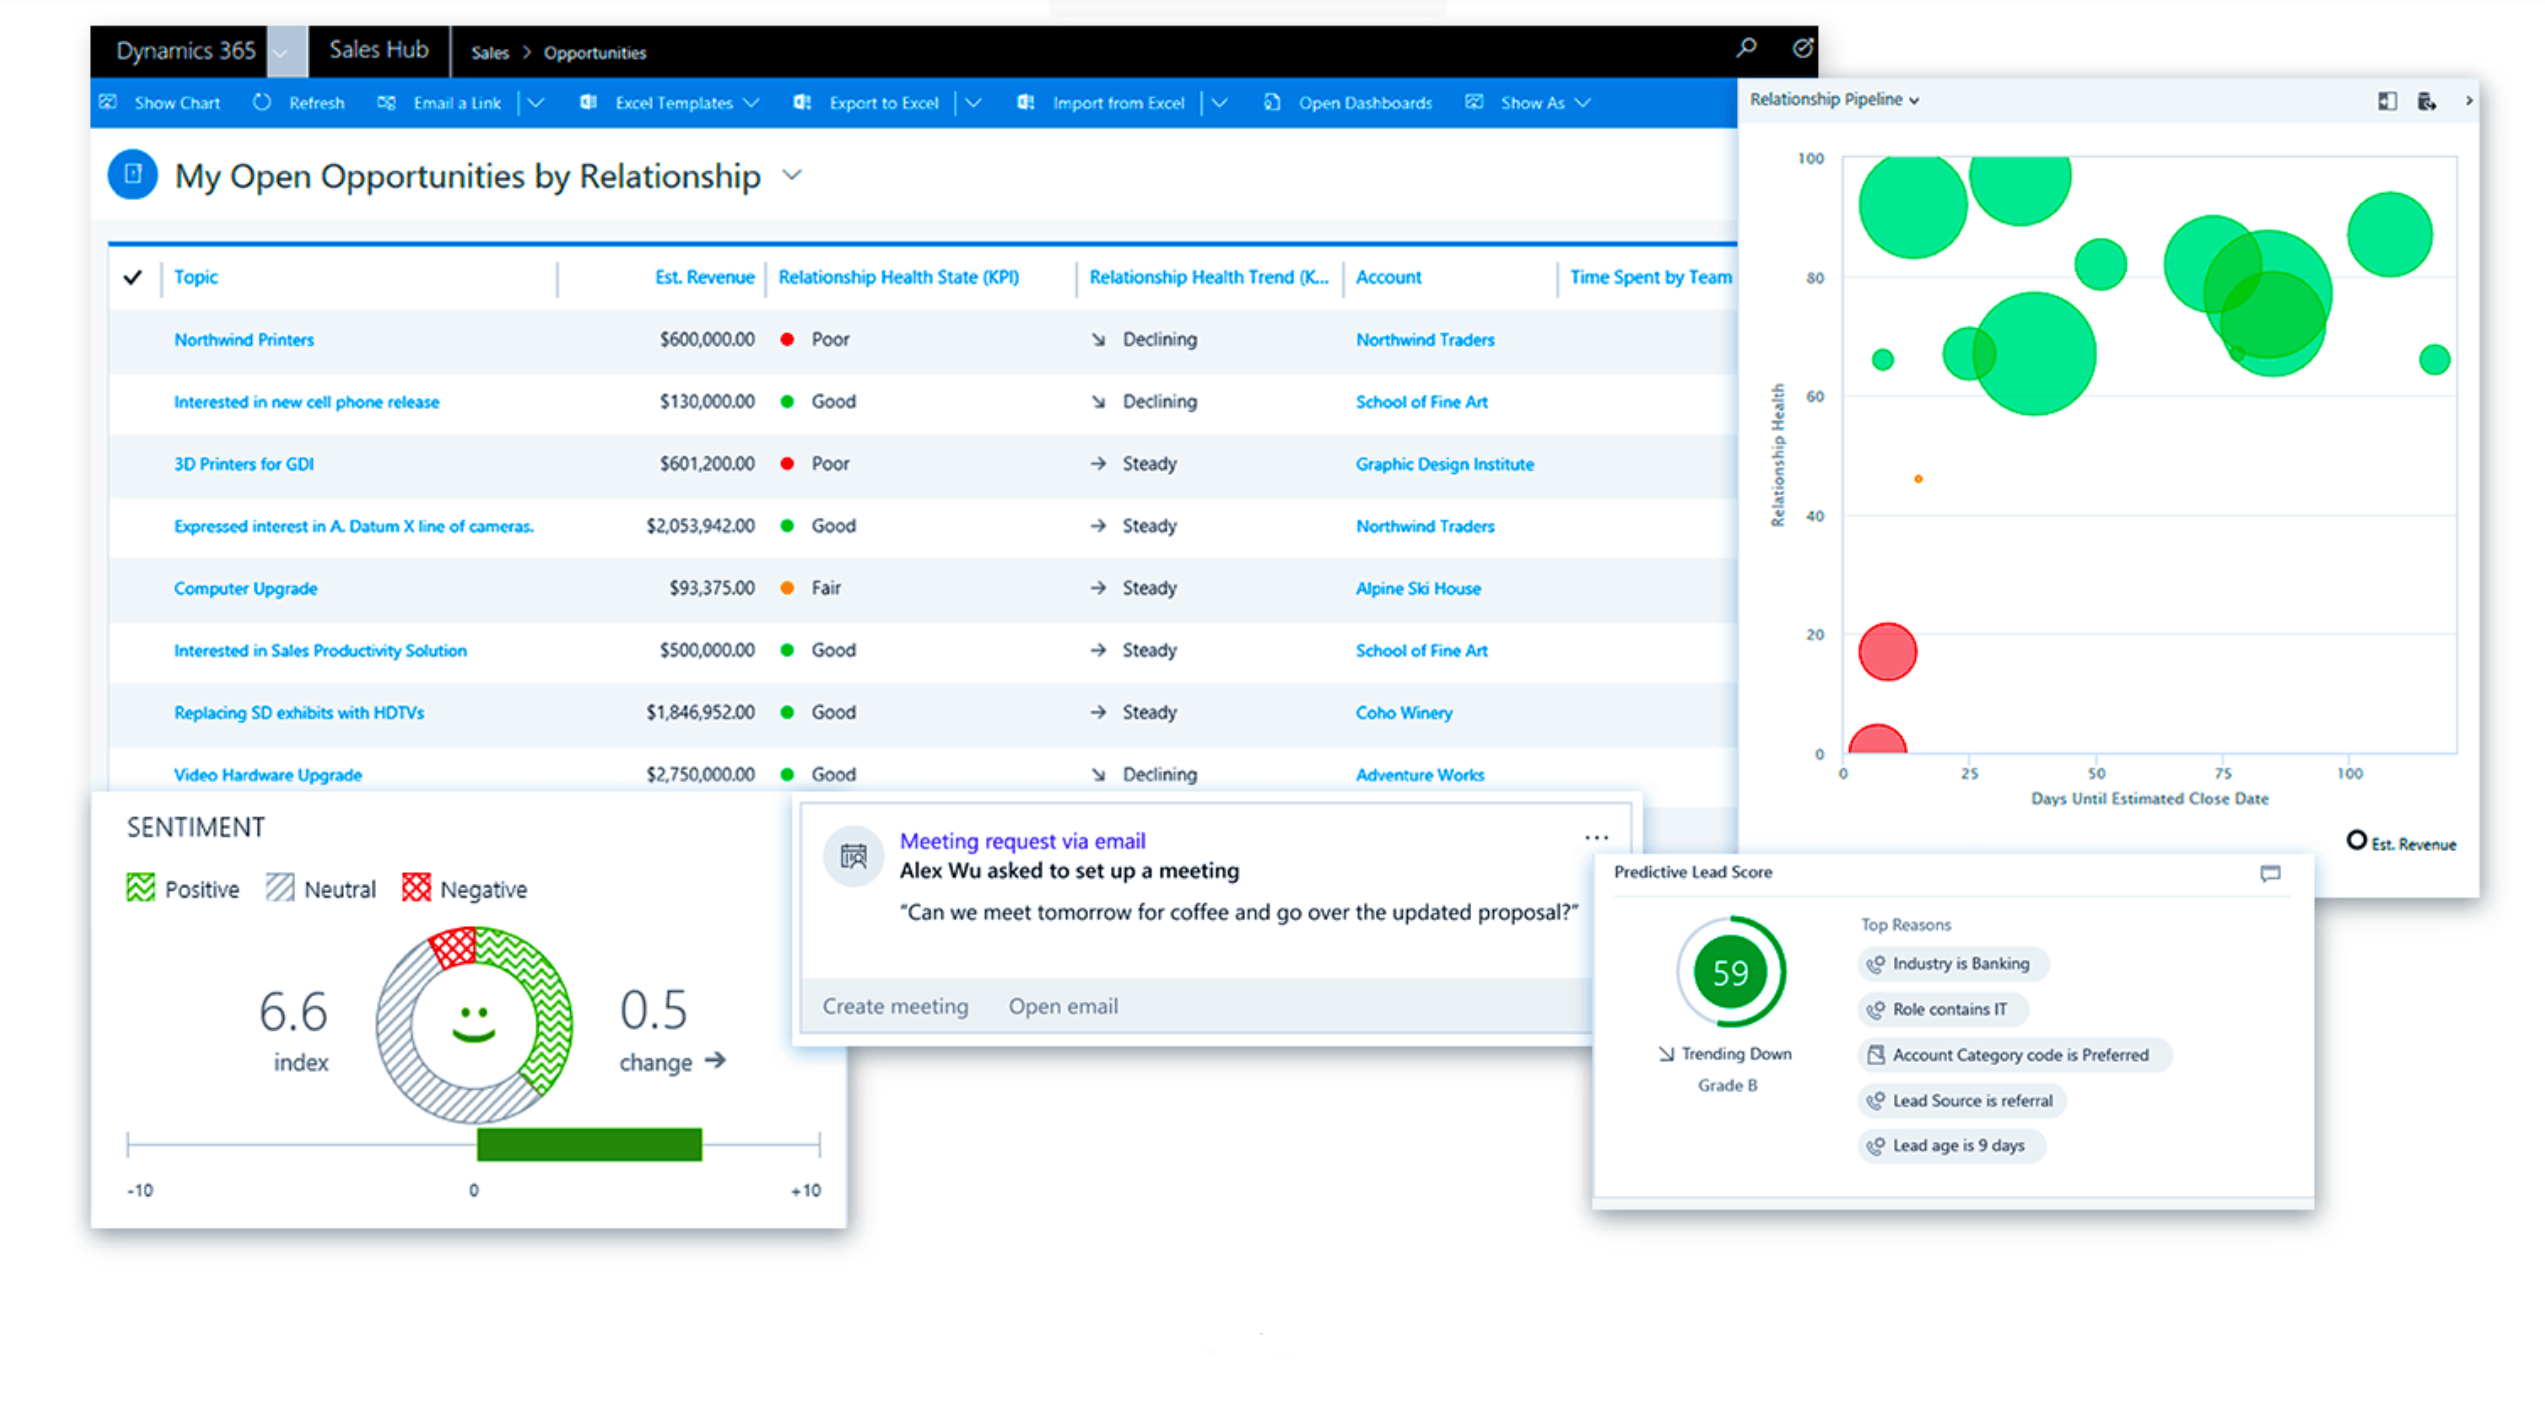Click the Lead Source is referral chip
Screen dimensions: 2545x1406
click(1963, 1101)
